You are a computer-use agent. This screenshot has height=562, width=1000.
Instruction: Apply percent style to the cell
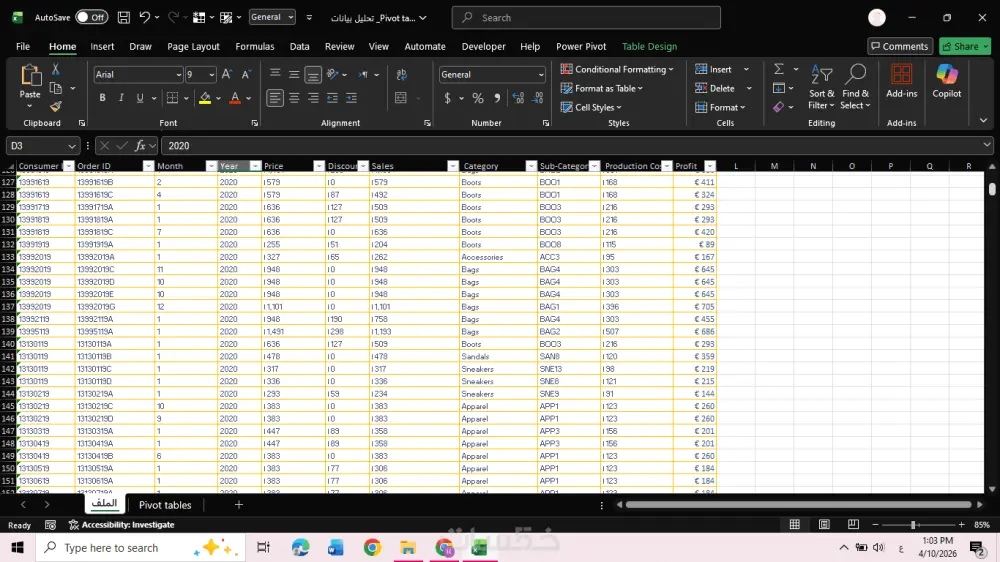coord(478,98)
